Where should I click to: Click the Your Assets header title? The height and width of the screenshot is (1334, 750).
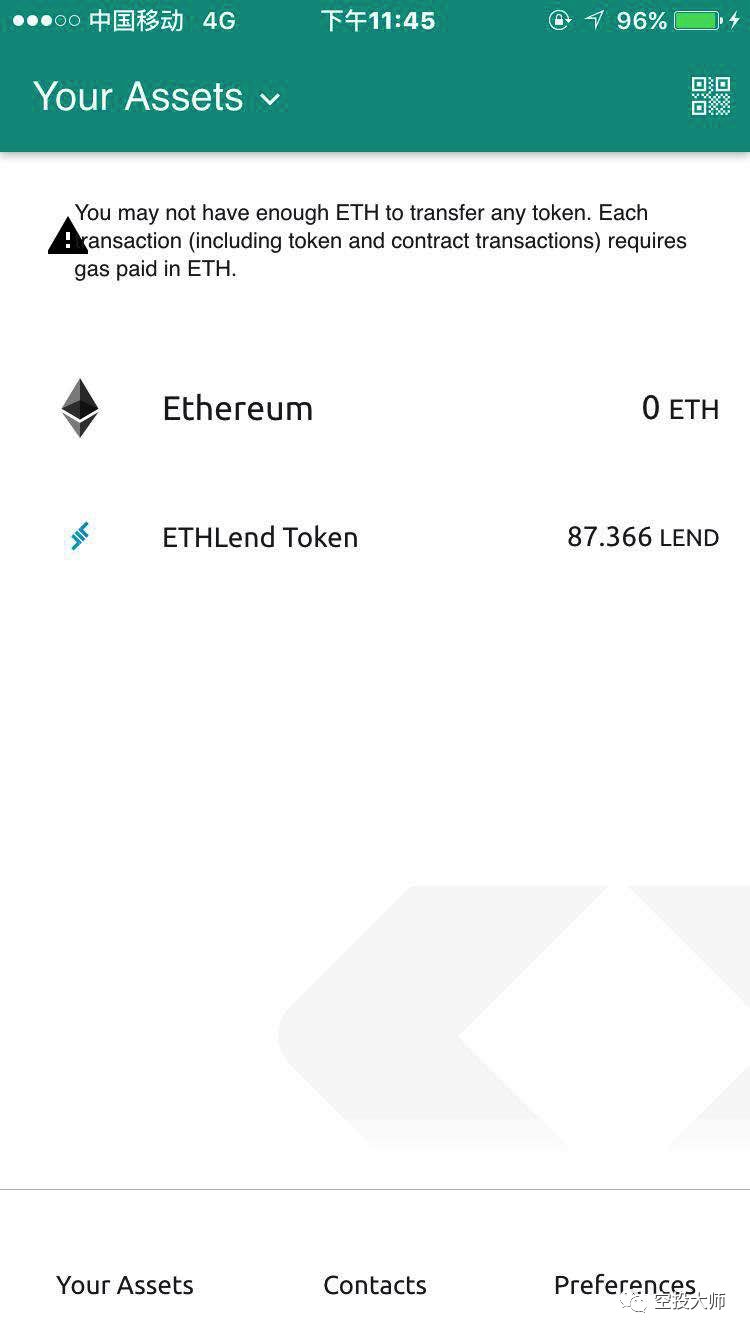tap(138, 97)
